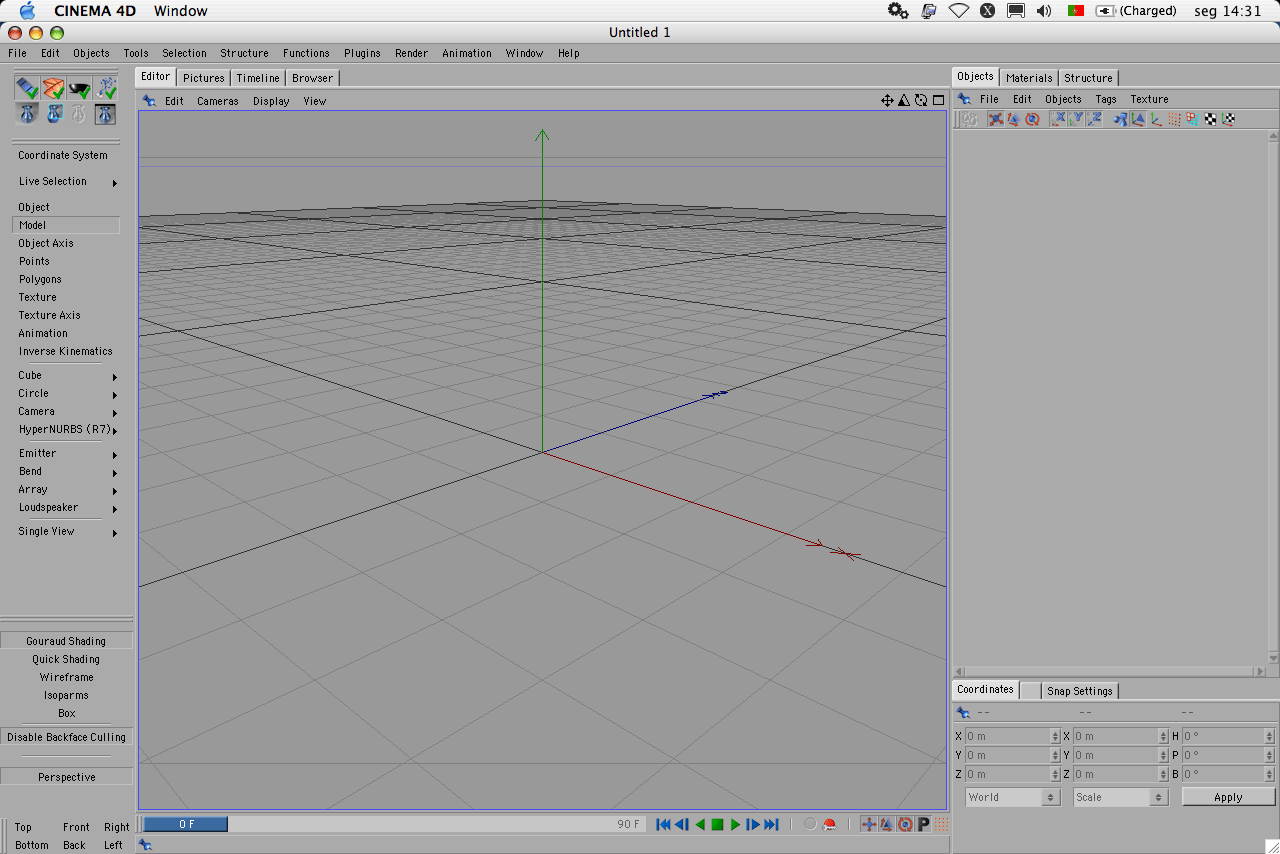
Task: Toggle the Y axis lock
Action: pos(1076,119)
